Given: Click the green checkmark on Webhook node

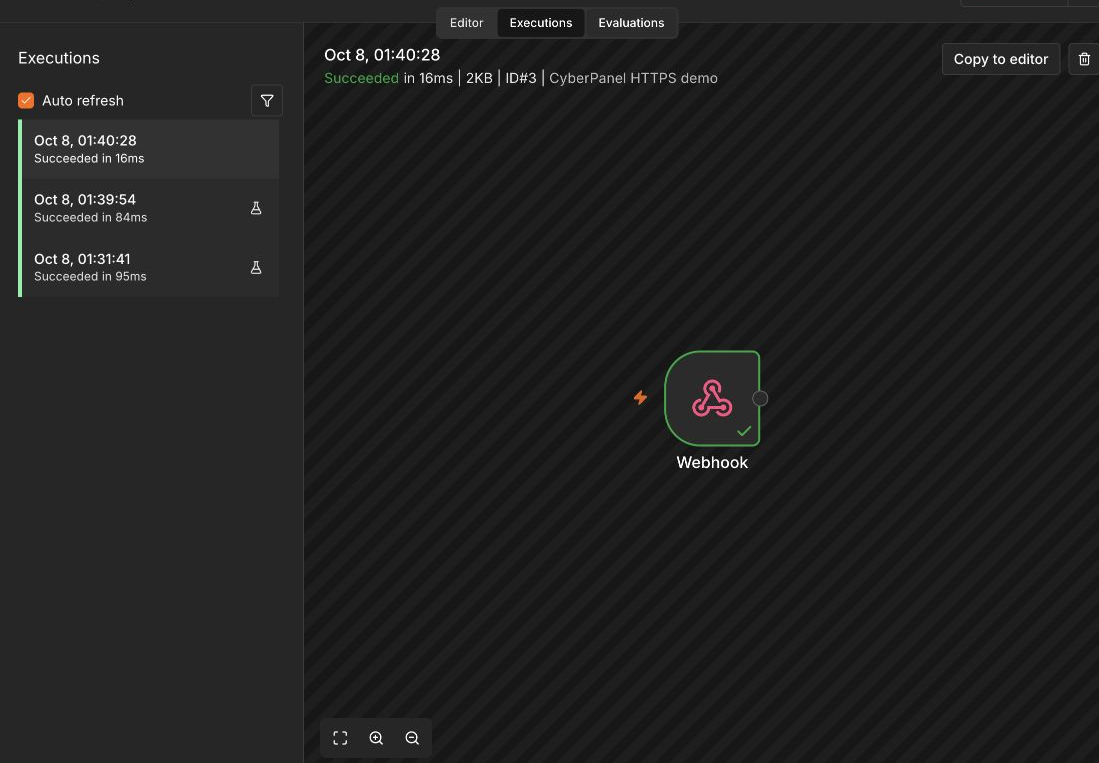Looking at the screenshot, I should pyautogui.click(x=744, y=431).
